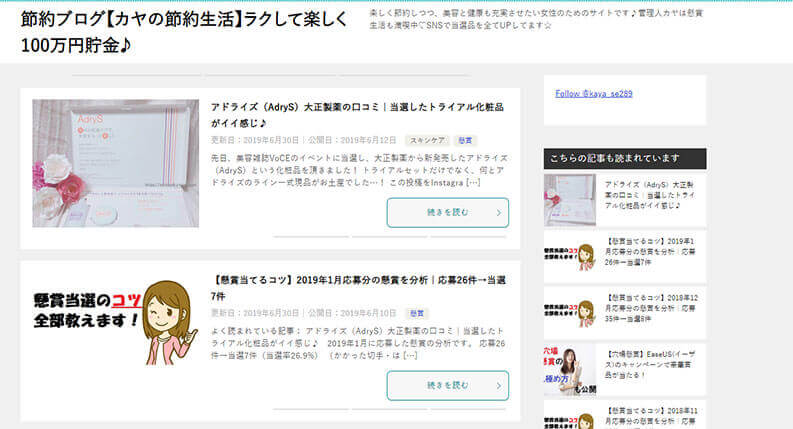The width and height of the screenshot is (793, 429).
Task: Open sidebar 2019年1月 懸賞 post thumbnail
Action: [x=570, y=256]
